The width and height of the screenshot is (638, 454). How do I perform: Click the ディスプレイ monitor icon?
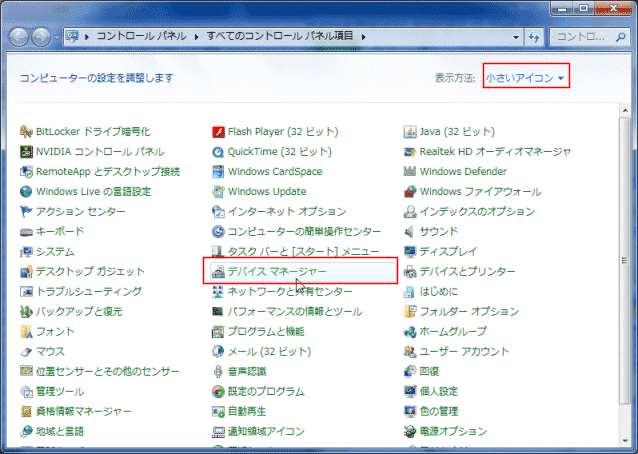click(410, 252)
